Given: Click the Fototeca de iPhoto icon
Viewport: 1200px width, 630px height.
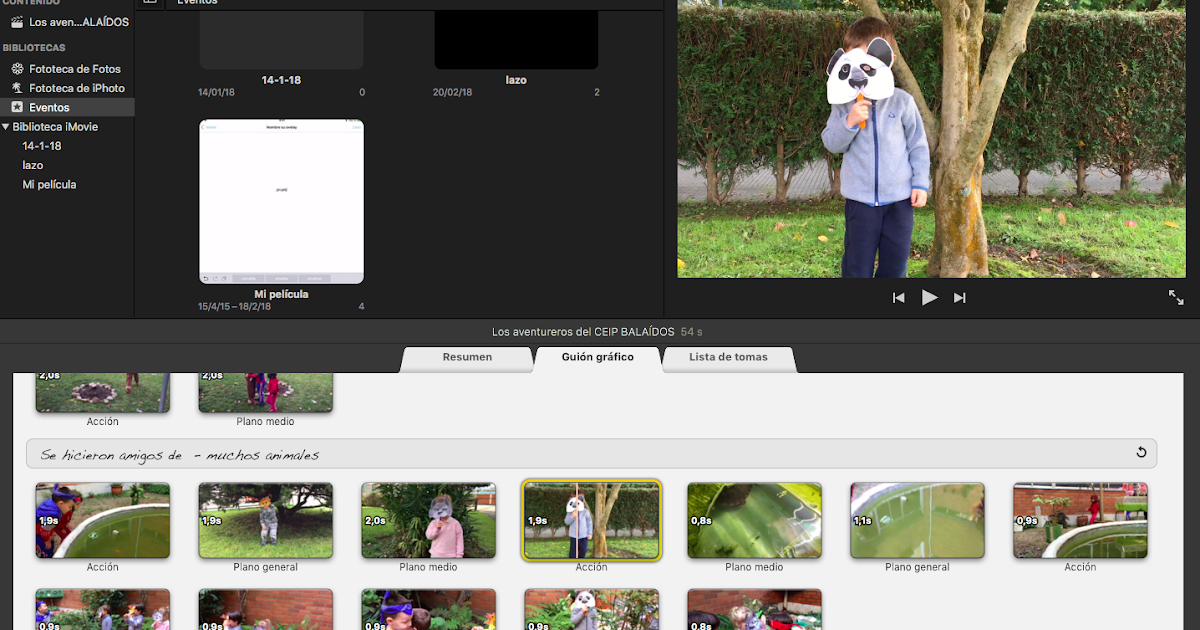Looking at the screenshot, I should click(17, 88).
